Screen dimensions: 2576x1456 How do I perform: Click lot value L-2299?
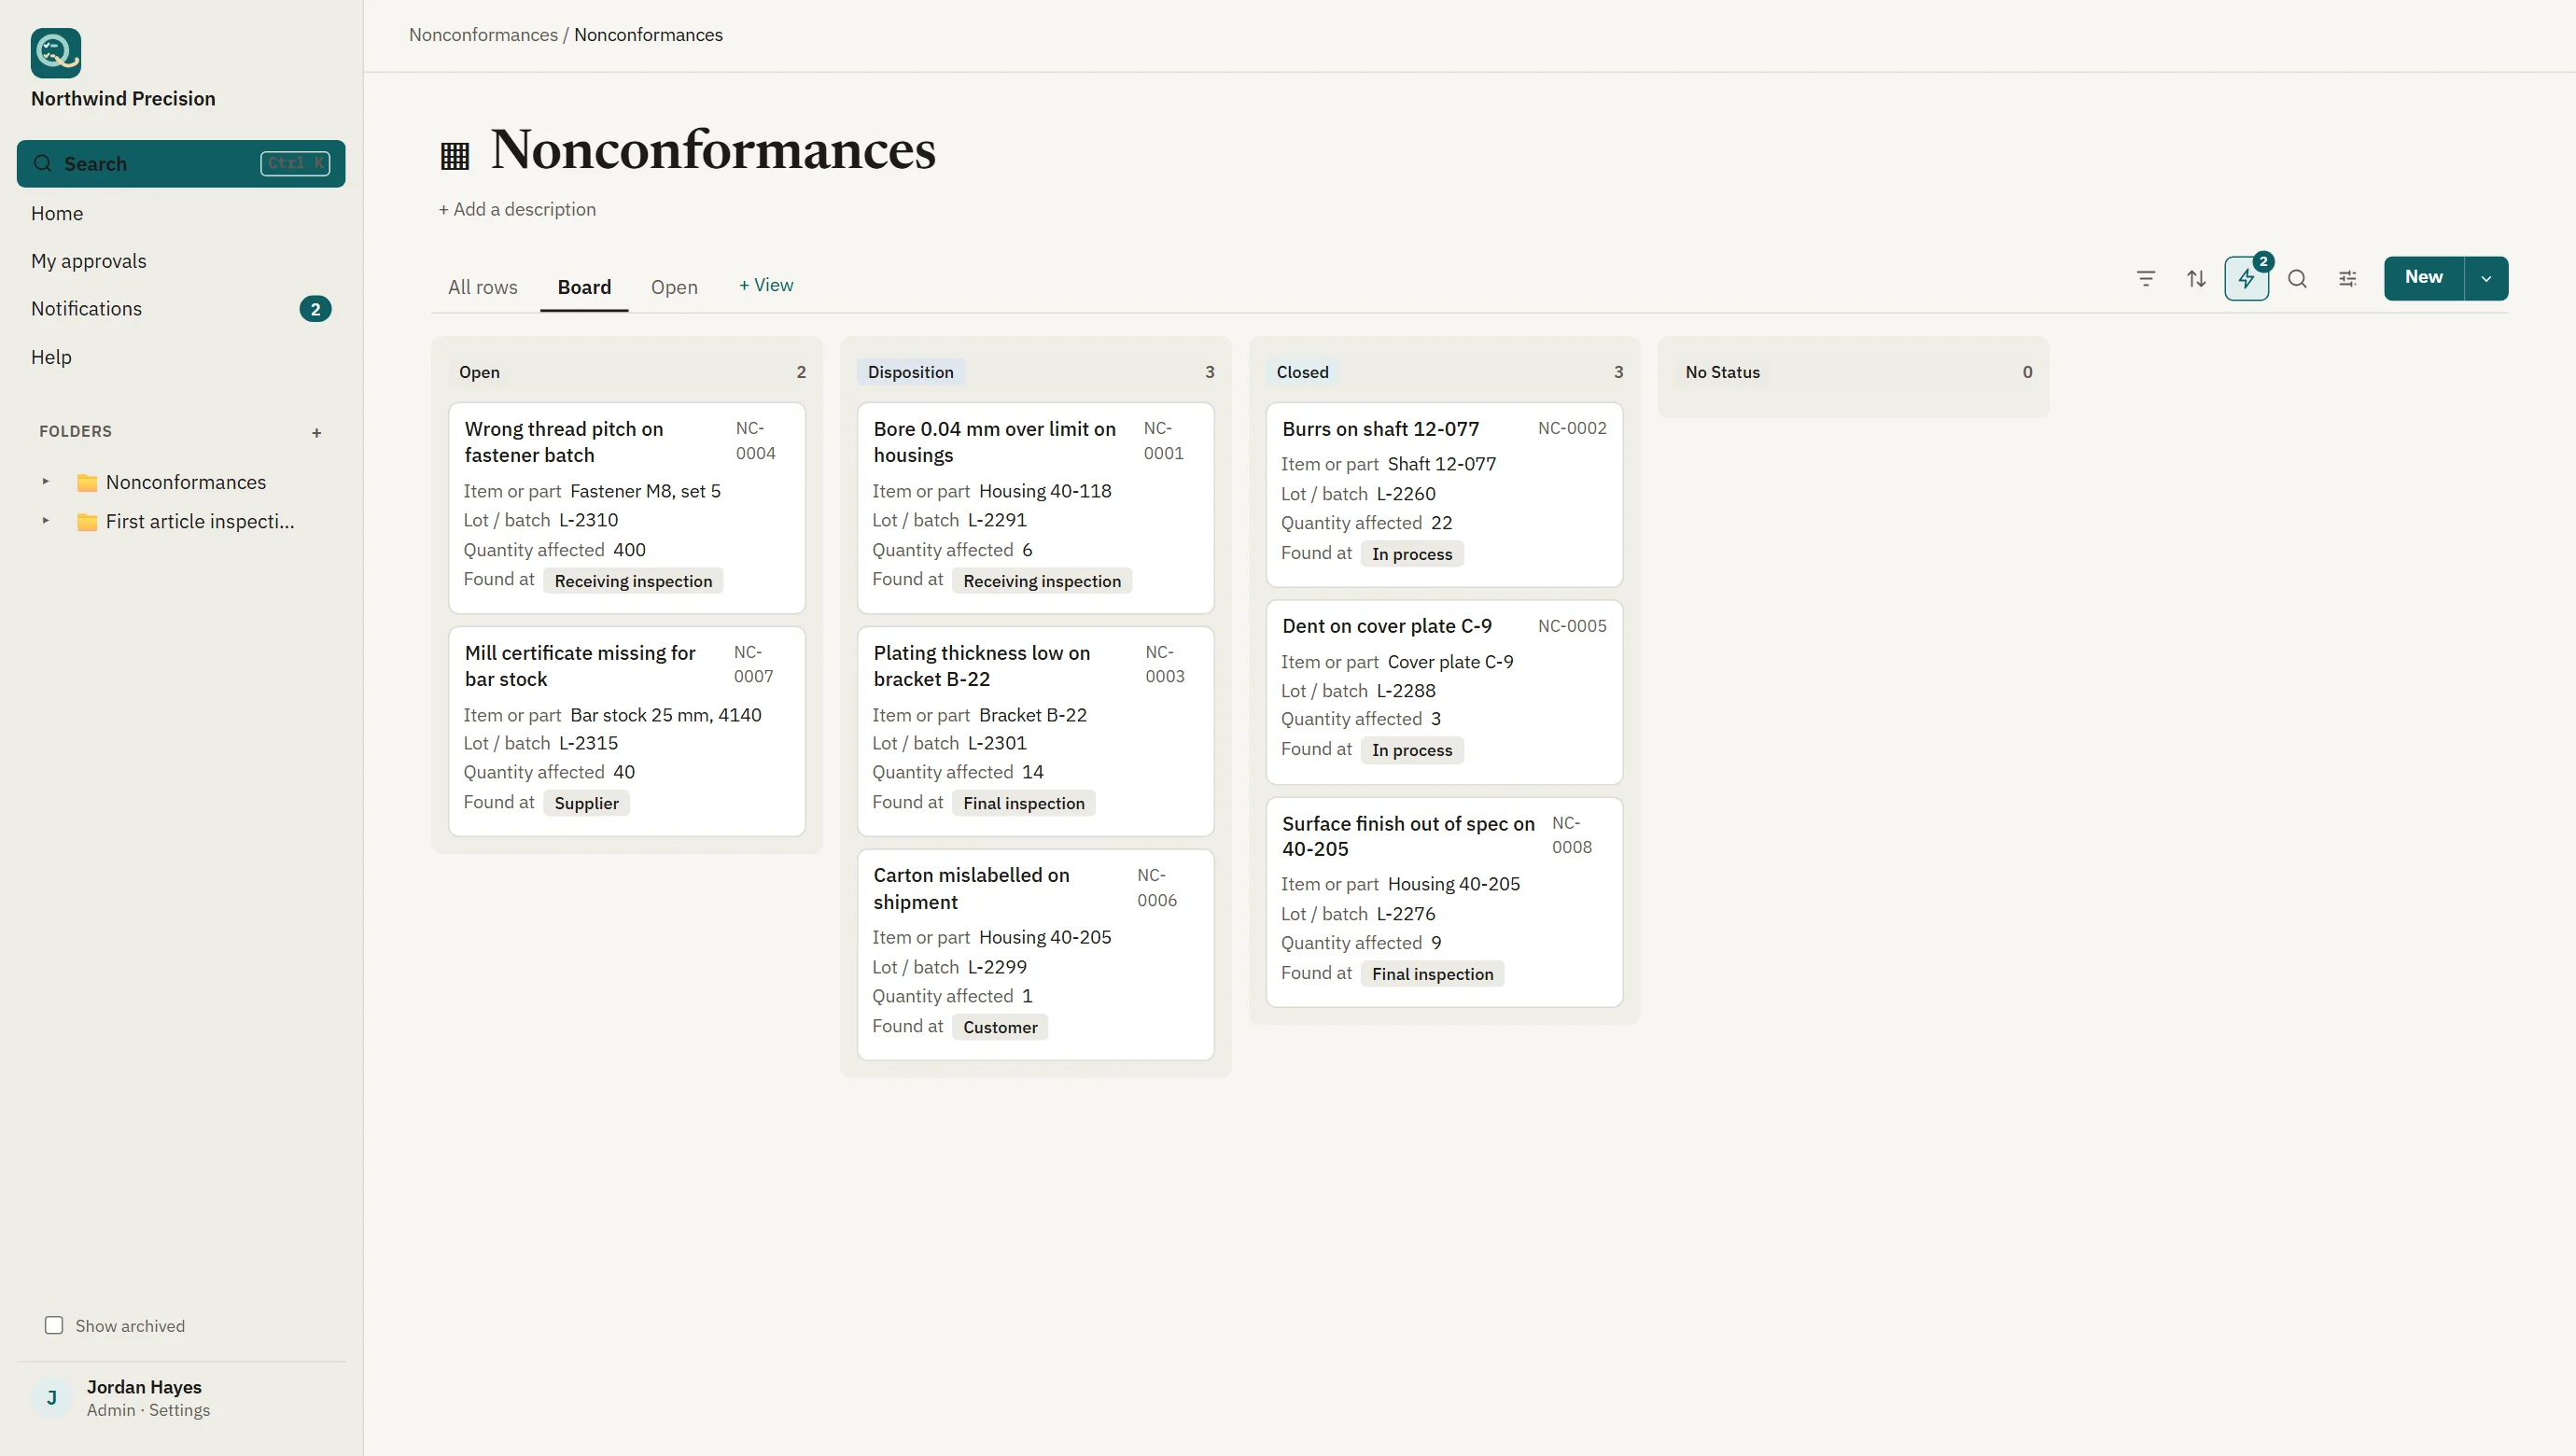pyautogui.click(x=997, y=967)
